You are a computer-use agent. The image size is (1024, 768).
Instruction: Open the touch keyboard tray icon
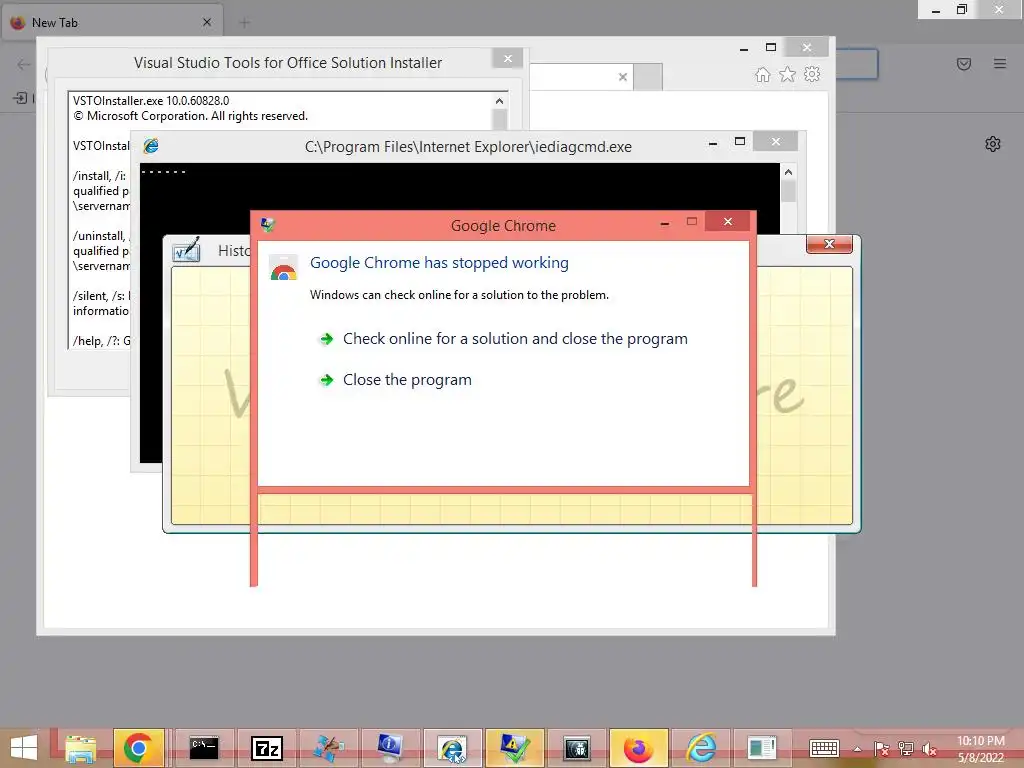[824, 748]
